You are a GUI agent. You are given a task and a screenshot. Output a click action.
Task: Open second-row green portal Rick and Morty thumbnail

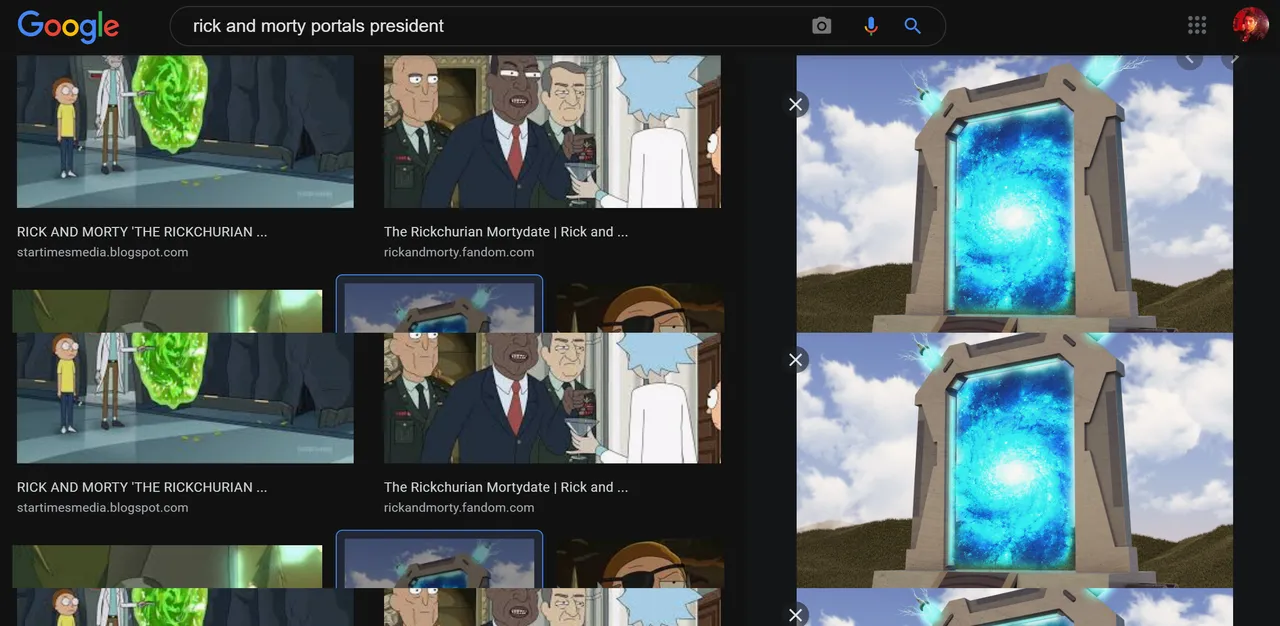pyautogui.click(x=185, y=398)
